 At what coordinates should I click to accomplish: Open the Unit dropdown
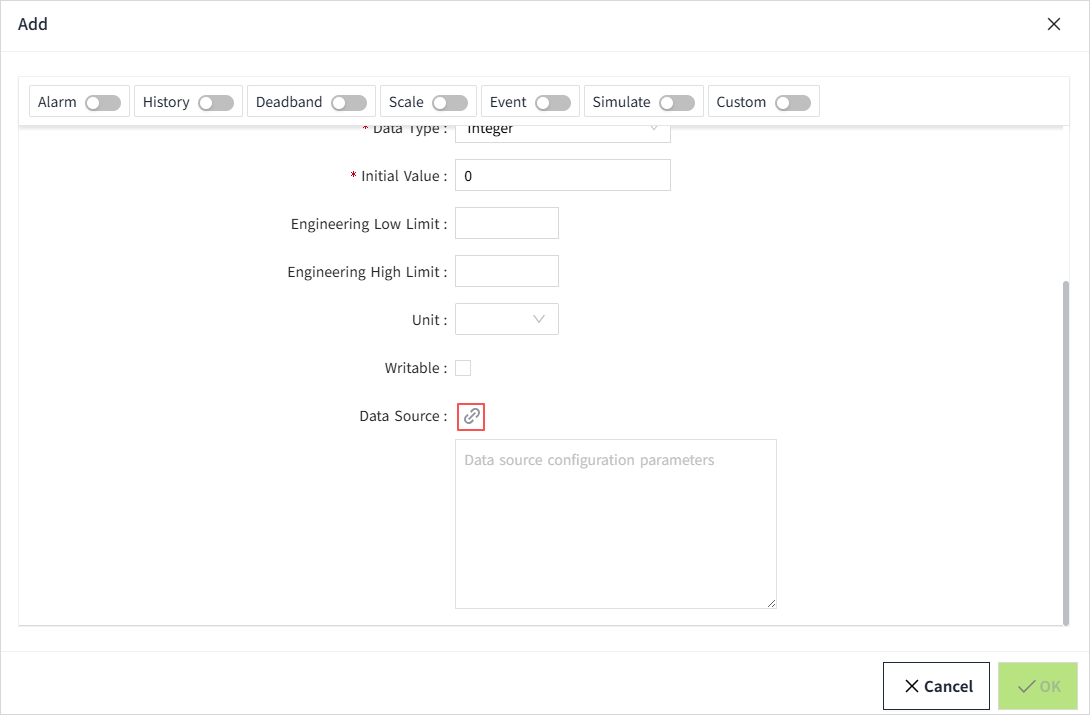(507, 319)
